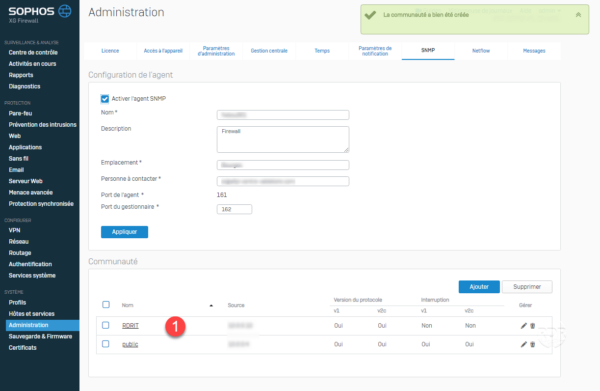This screenshot has width=600, height=391.
Task: Collapse the green success notification with chevron
Action: click(578, 15)
